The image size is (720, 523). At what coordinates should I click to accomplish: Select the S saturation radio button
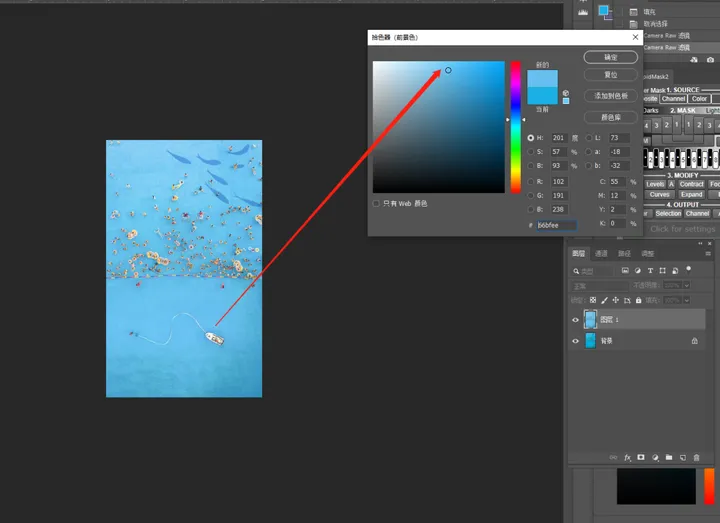[x=531, y=152]
